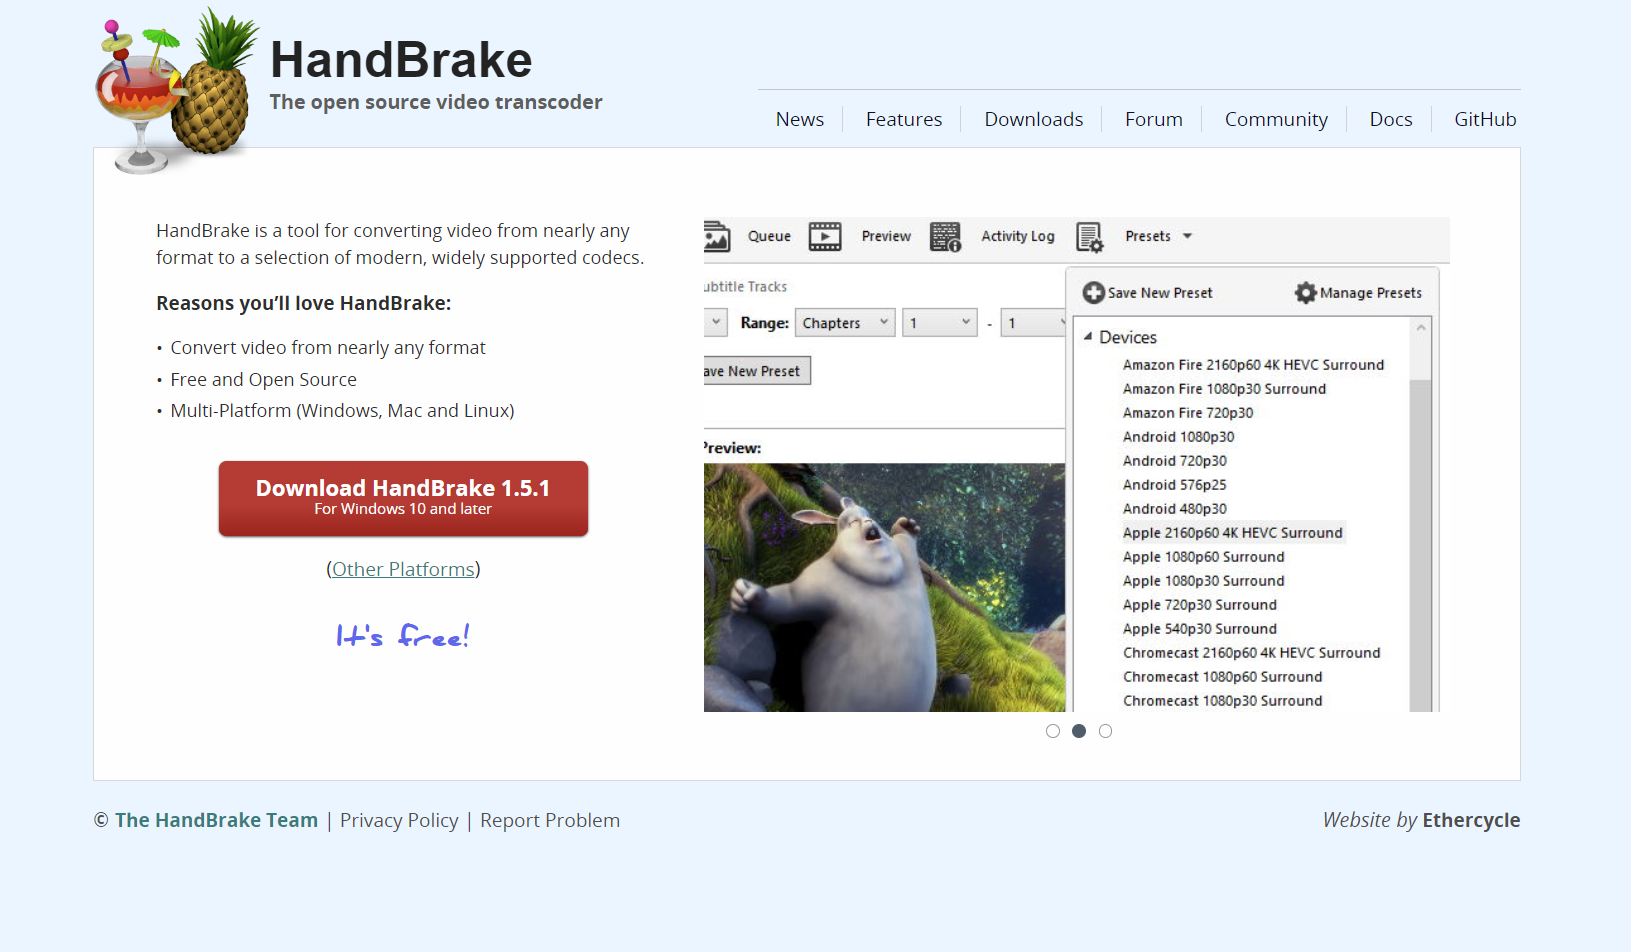Click the Manage Presets gear icon
The image size is (1631, 952).
[x=1306, y=292]
